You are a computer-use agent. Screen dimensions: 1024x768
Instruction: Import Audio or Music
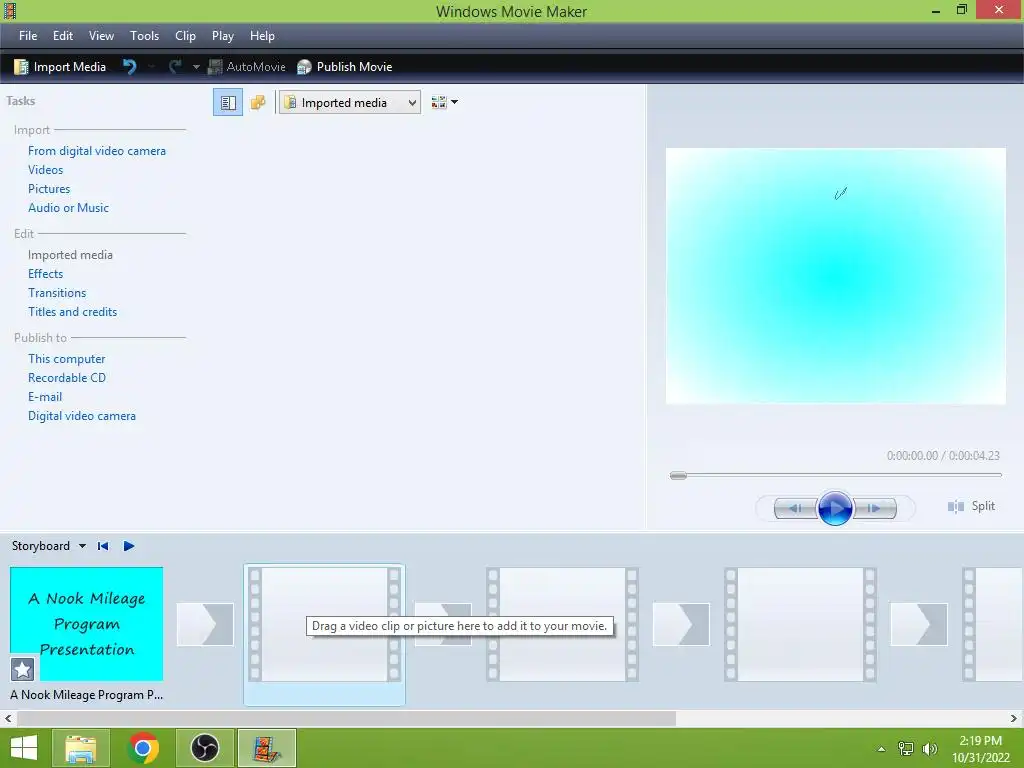(x=69, y=208)
